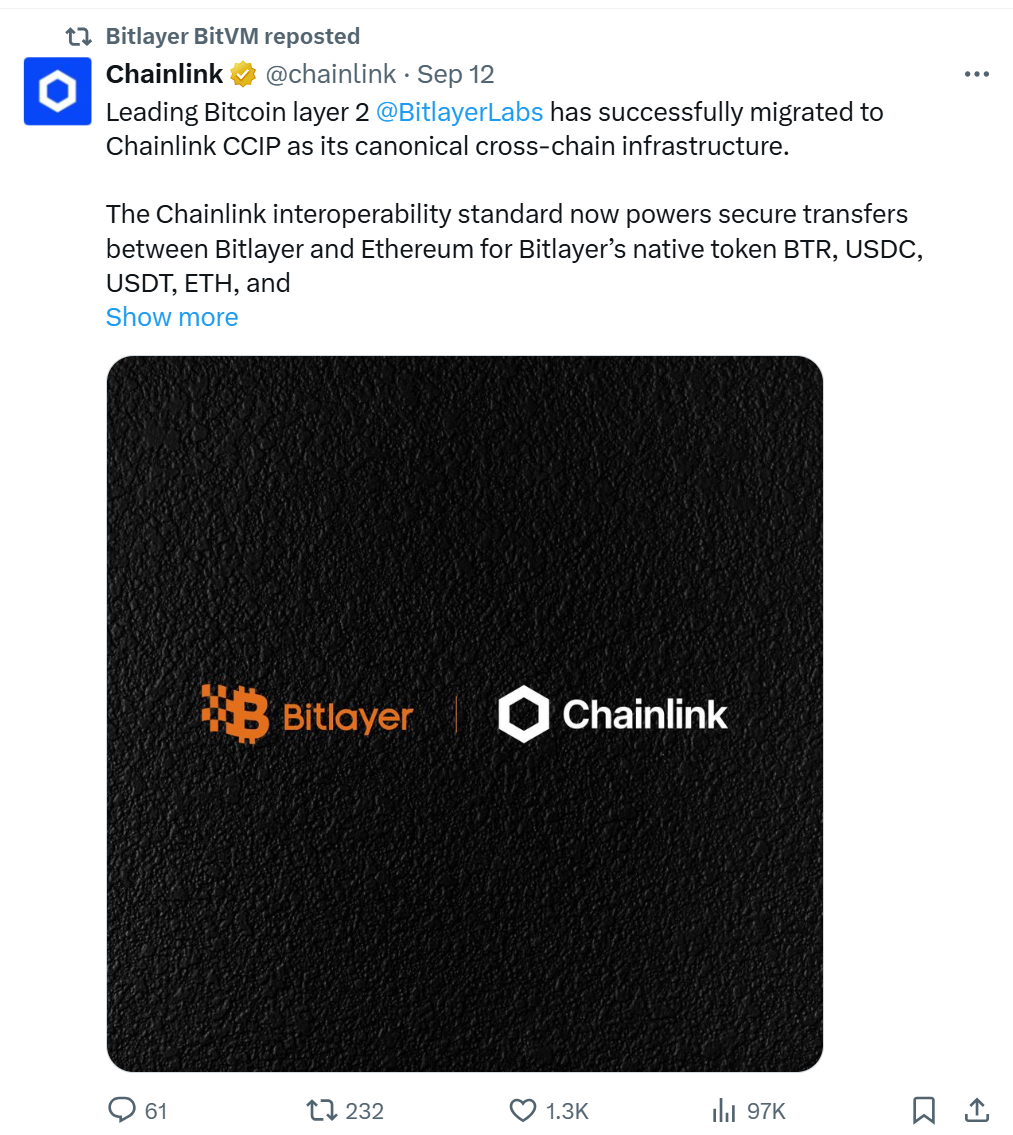1013x1135 pixels.
Task: Bookmark this Chainlink post
Action: click(x=924, y=1110)
